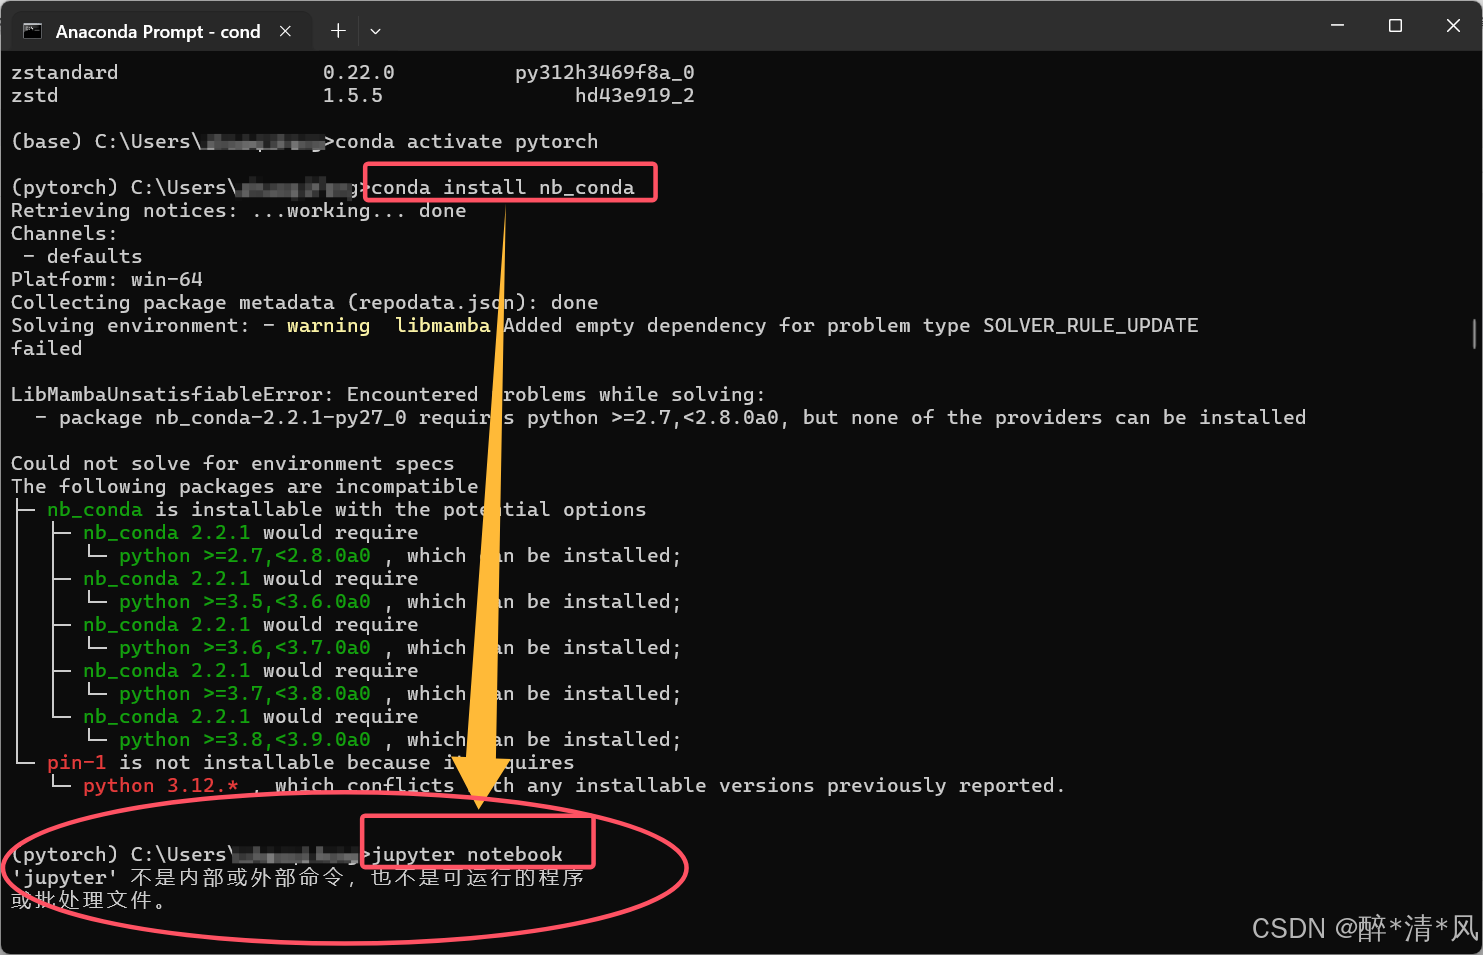Viewport: 1483px width, 955px height.
Task: Click the Anaconda Prompt icon on the tab
Action: point(33,31)
